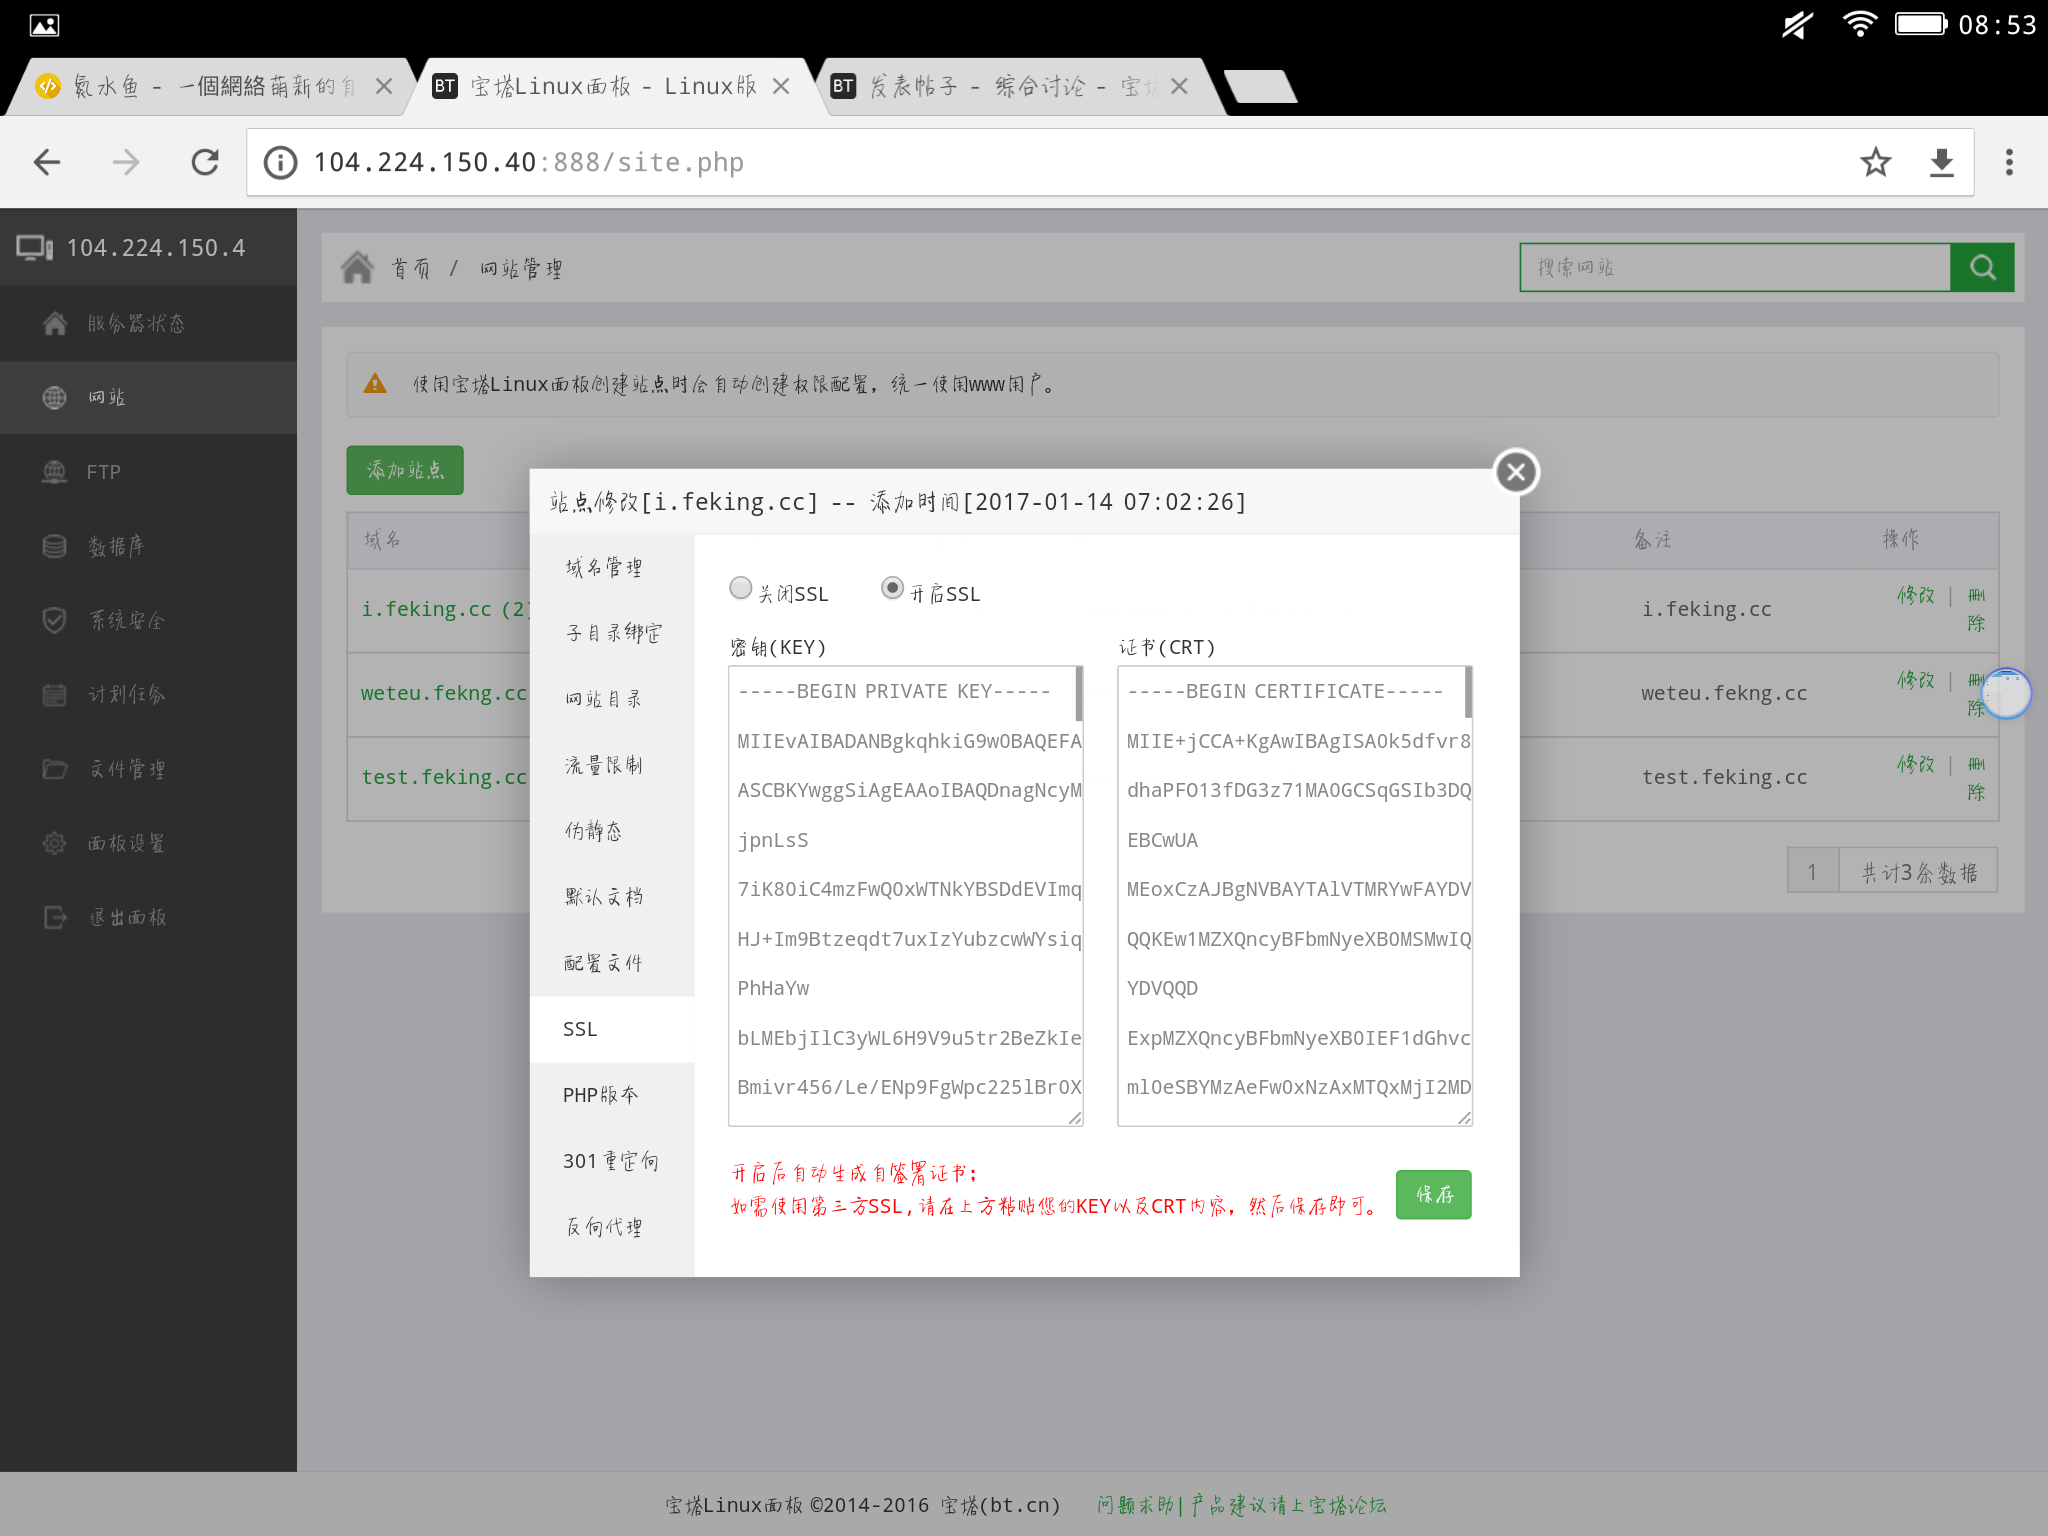Select the 关闭SSL radio button
This screenshot has width=2048, height=1536.
point(741,588)
